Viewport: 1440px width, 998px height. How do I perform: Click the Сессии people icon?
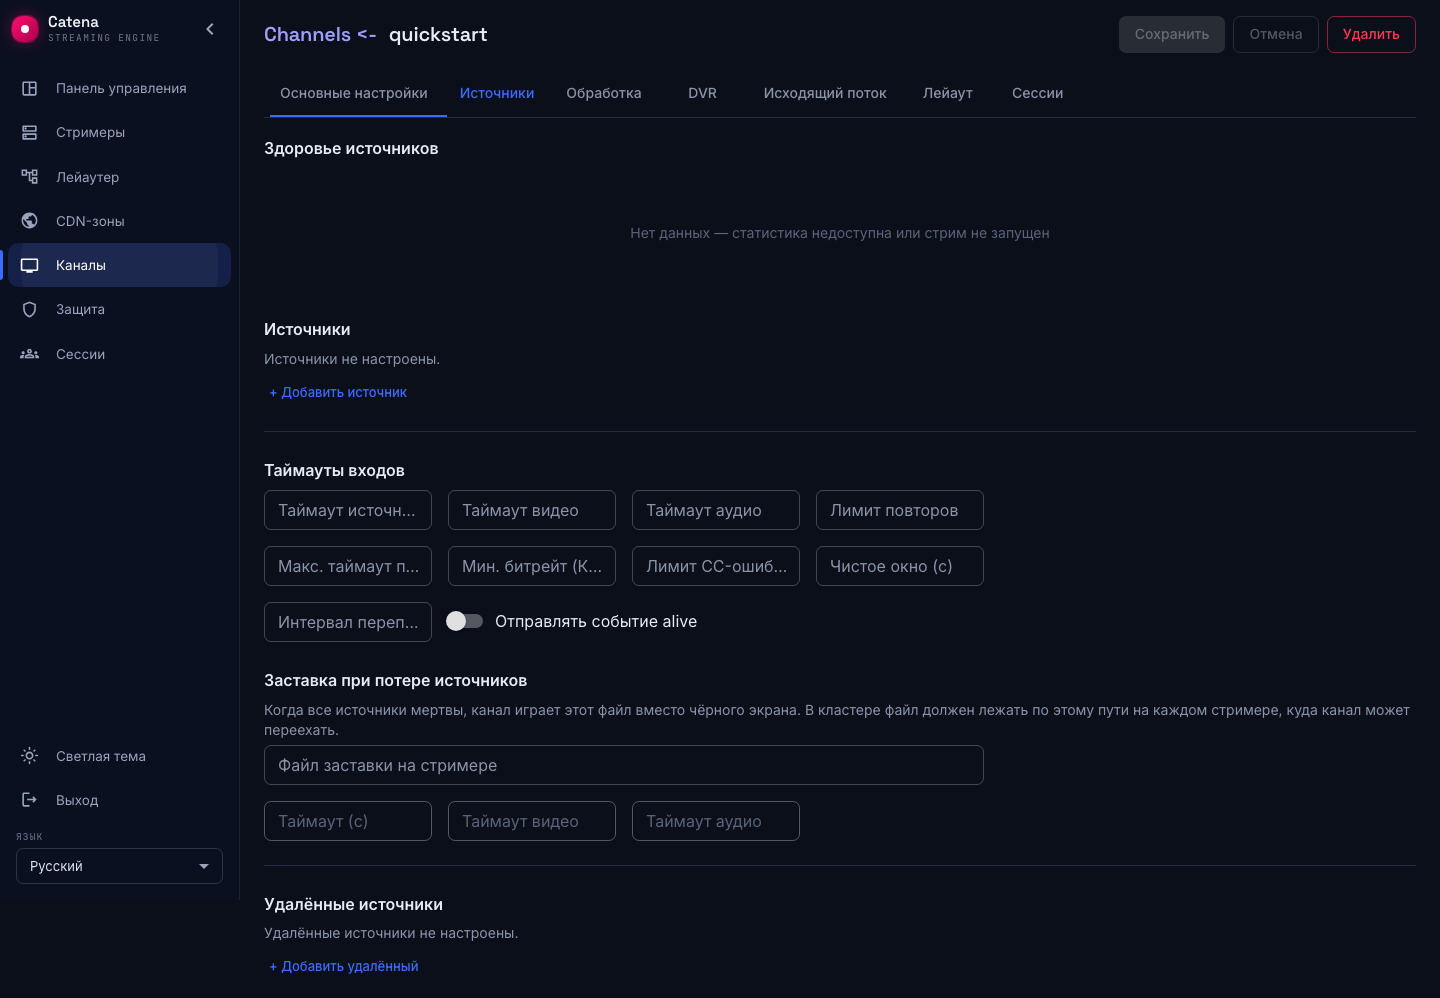pos(30,354)
